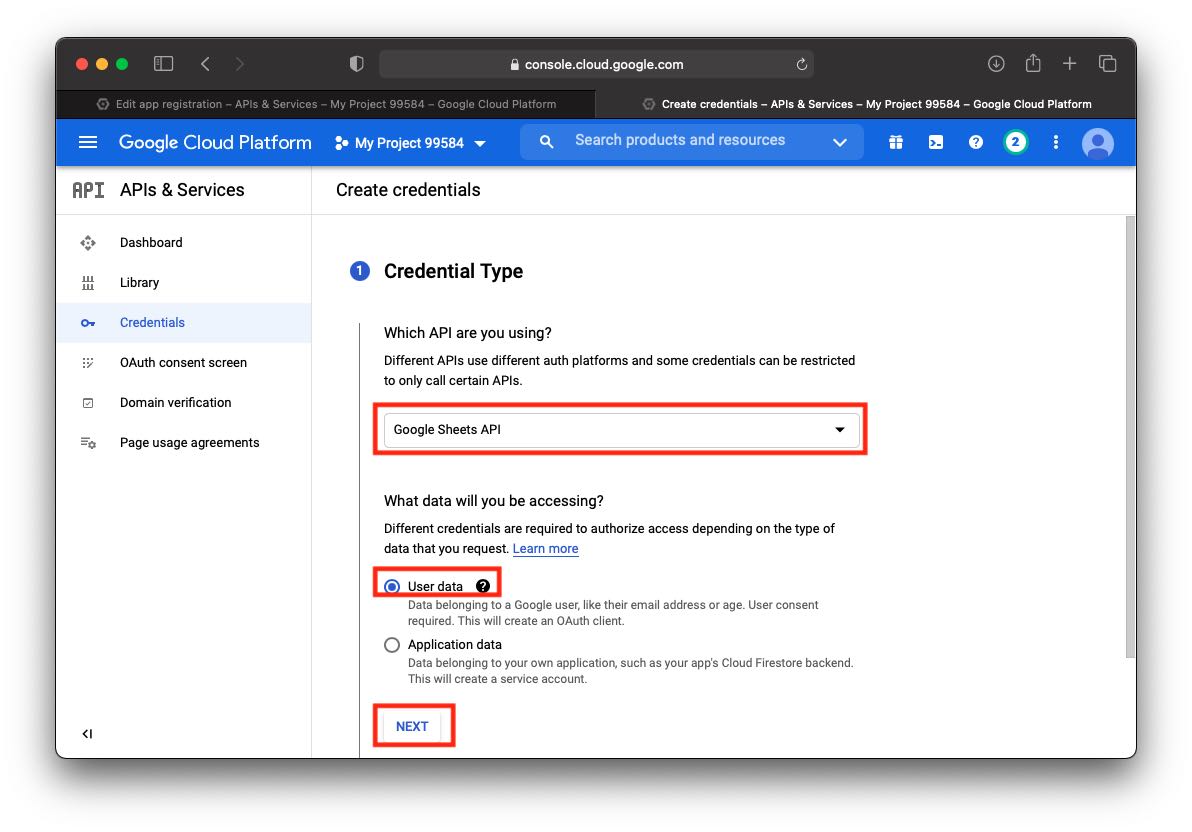Follow the Learn more link
Image resolution: width=1192 pixels, height=832 pixels.
click(x=545, y=549)
